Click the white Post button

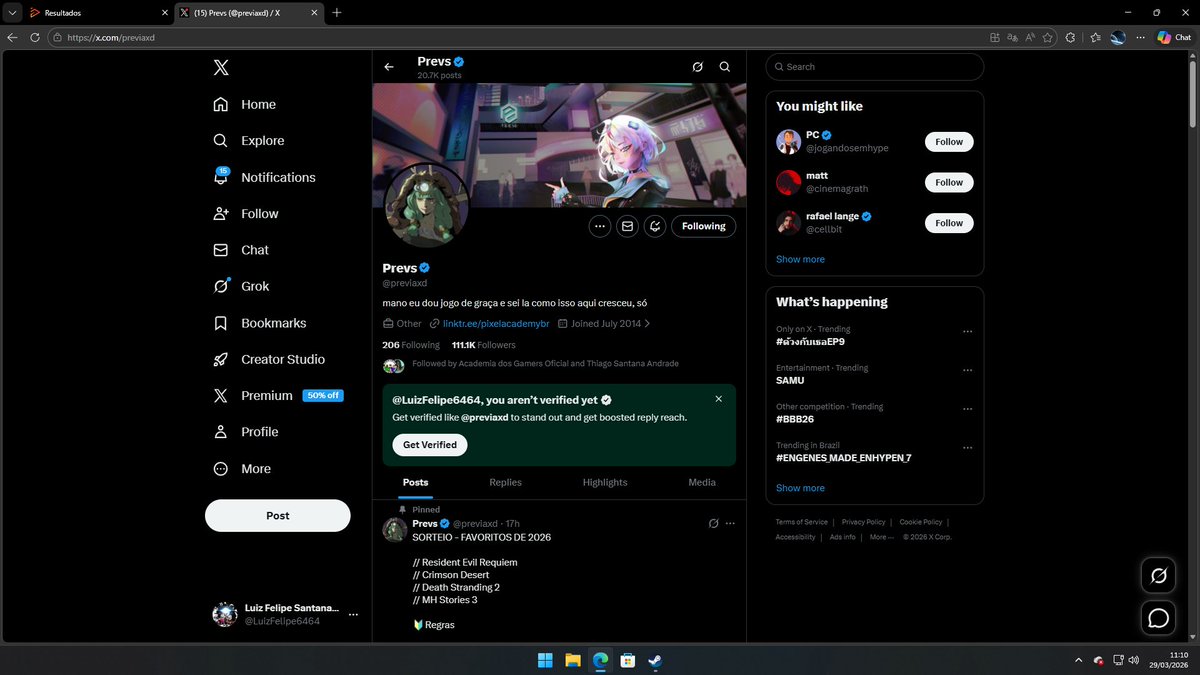pyautogui.click(x=278, y=515)
